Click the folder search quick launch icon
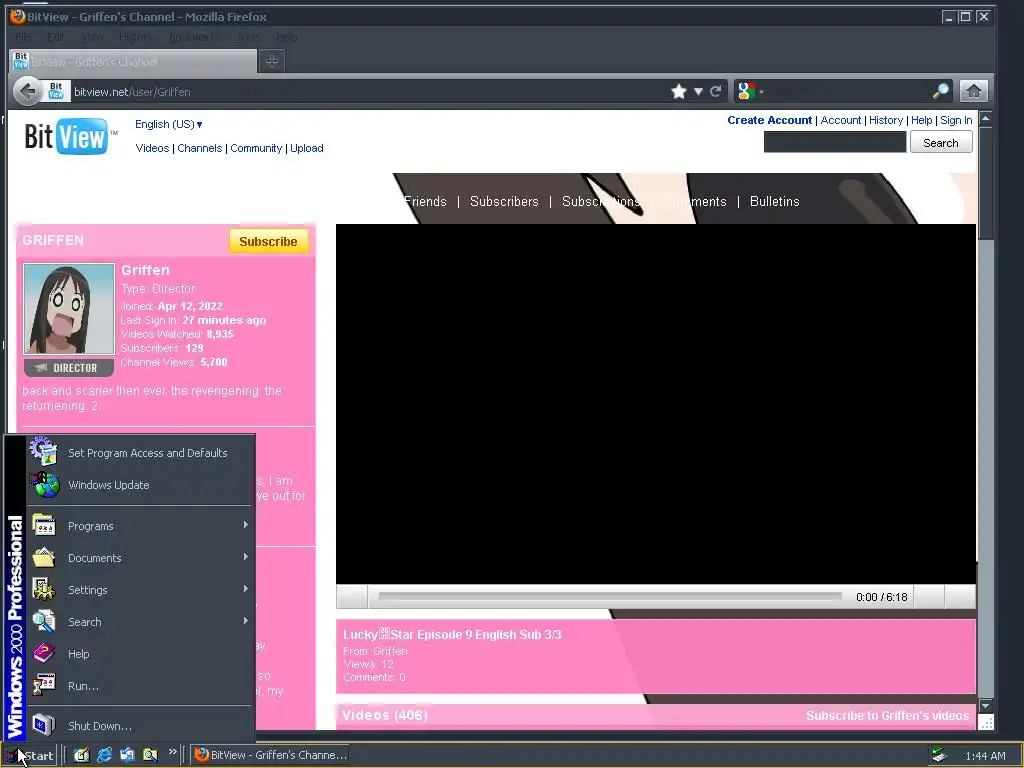 pyautogui.click(x=150, y=755)
